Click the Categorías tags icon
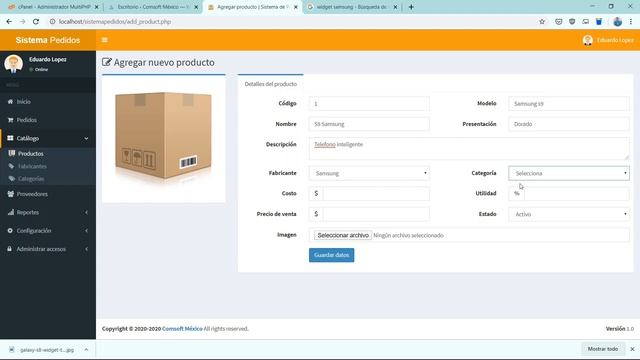This screenshot has width=640, height=360. coord(12,179)
